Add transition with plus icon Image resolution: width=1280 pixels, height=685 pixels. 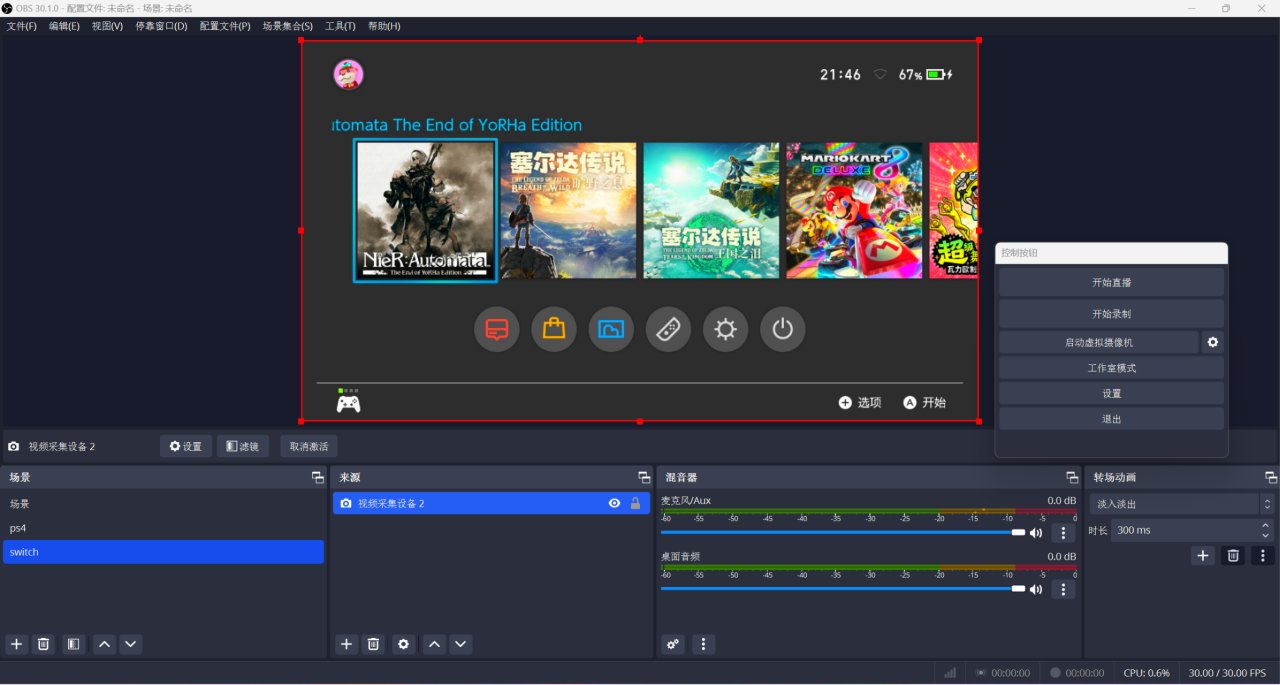(x=1203, y=555)
